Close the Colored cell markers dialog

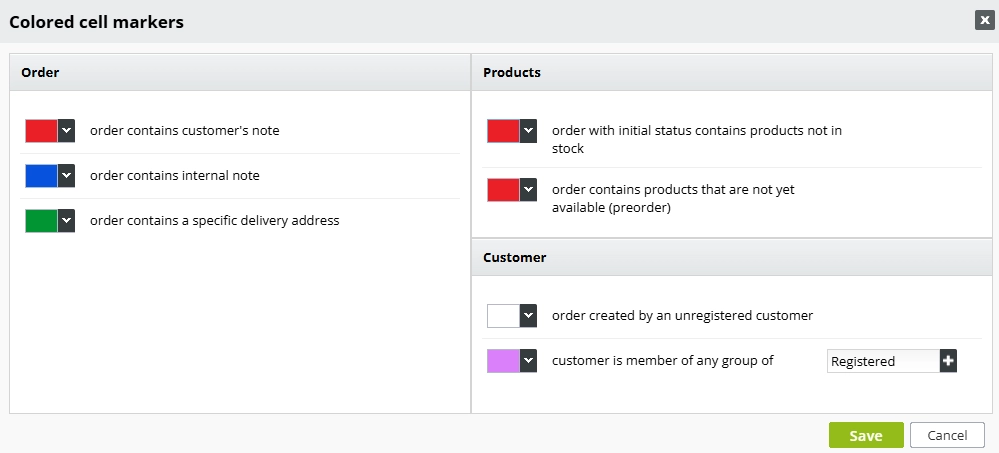tap(985, 21)
